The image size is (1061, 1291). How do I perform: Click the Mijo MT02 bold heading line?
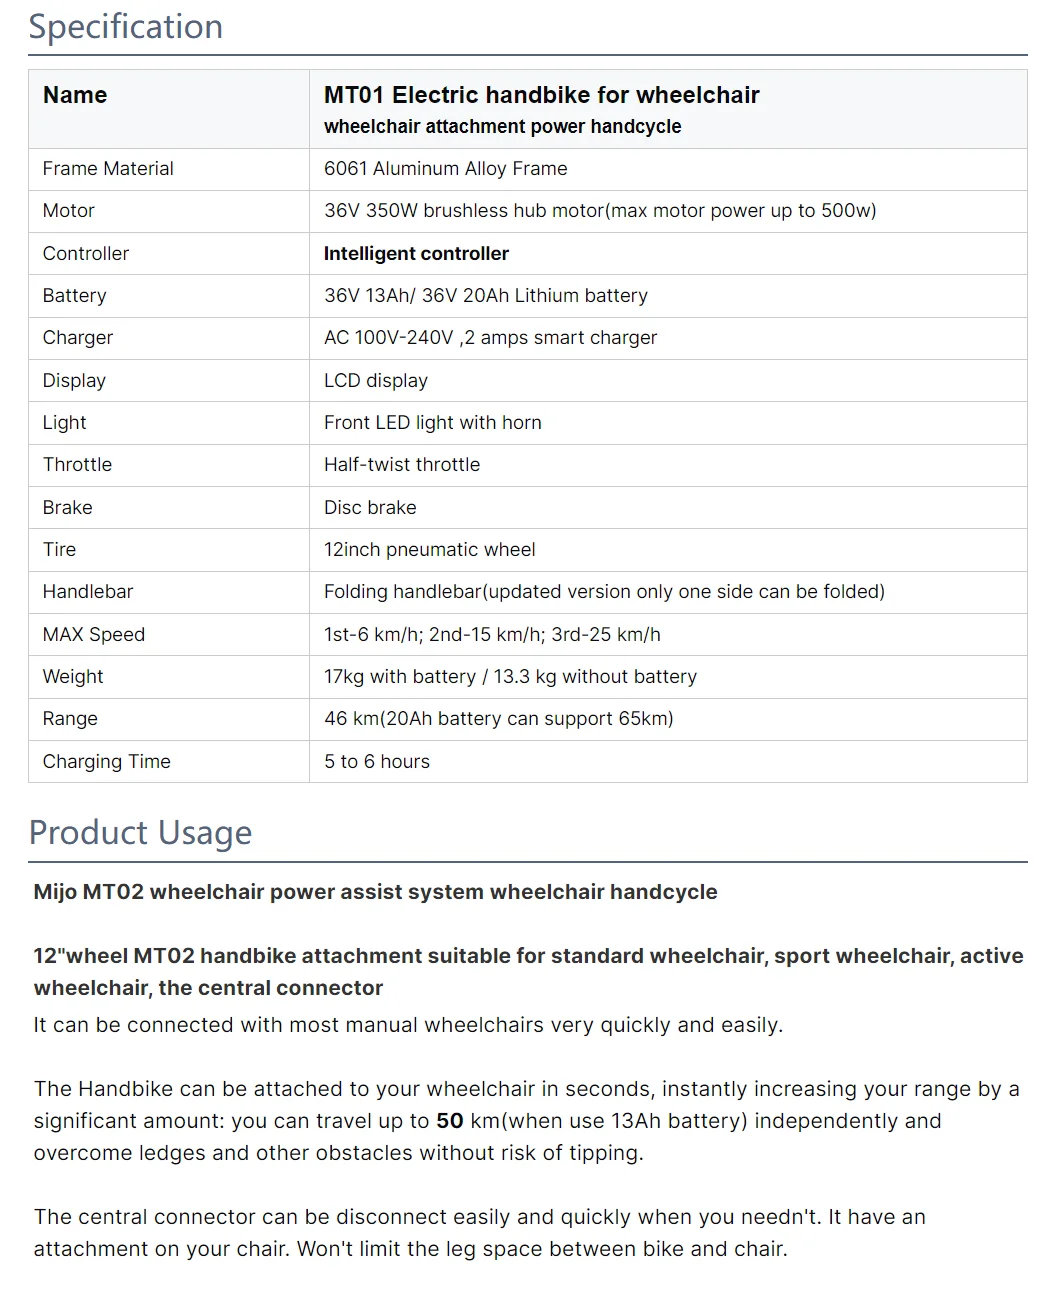(x=375, y=892)
